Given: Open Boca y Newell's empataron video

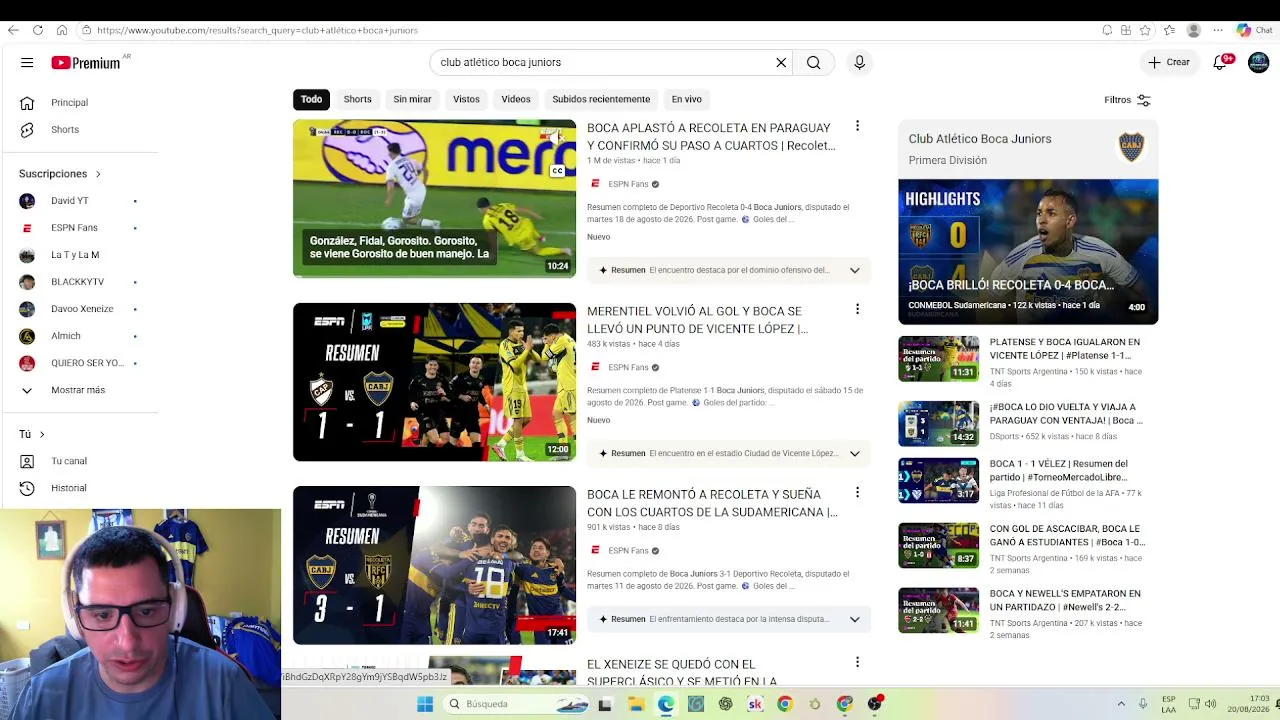Looking at the screenshot, I should coord(1065,600).
